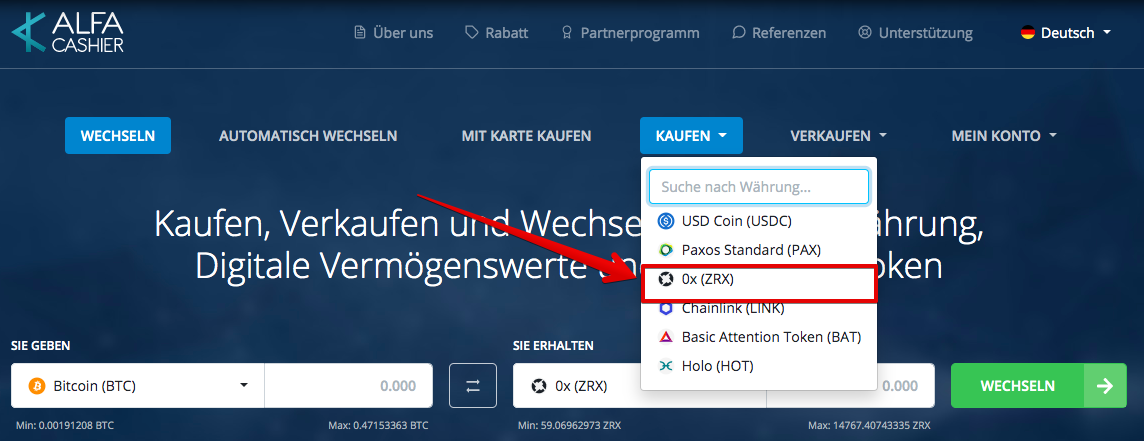Click the German flag icon

click(1028, 33)
